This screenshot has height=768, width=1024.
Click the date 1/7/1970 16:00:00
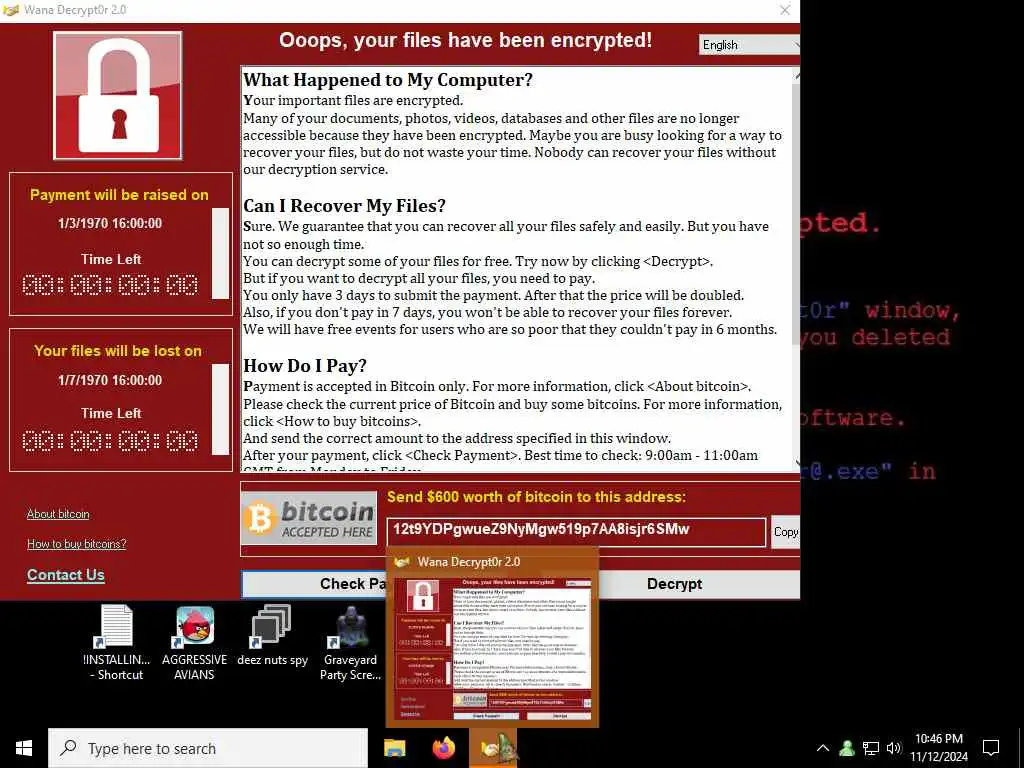coord(110,380)
